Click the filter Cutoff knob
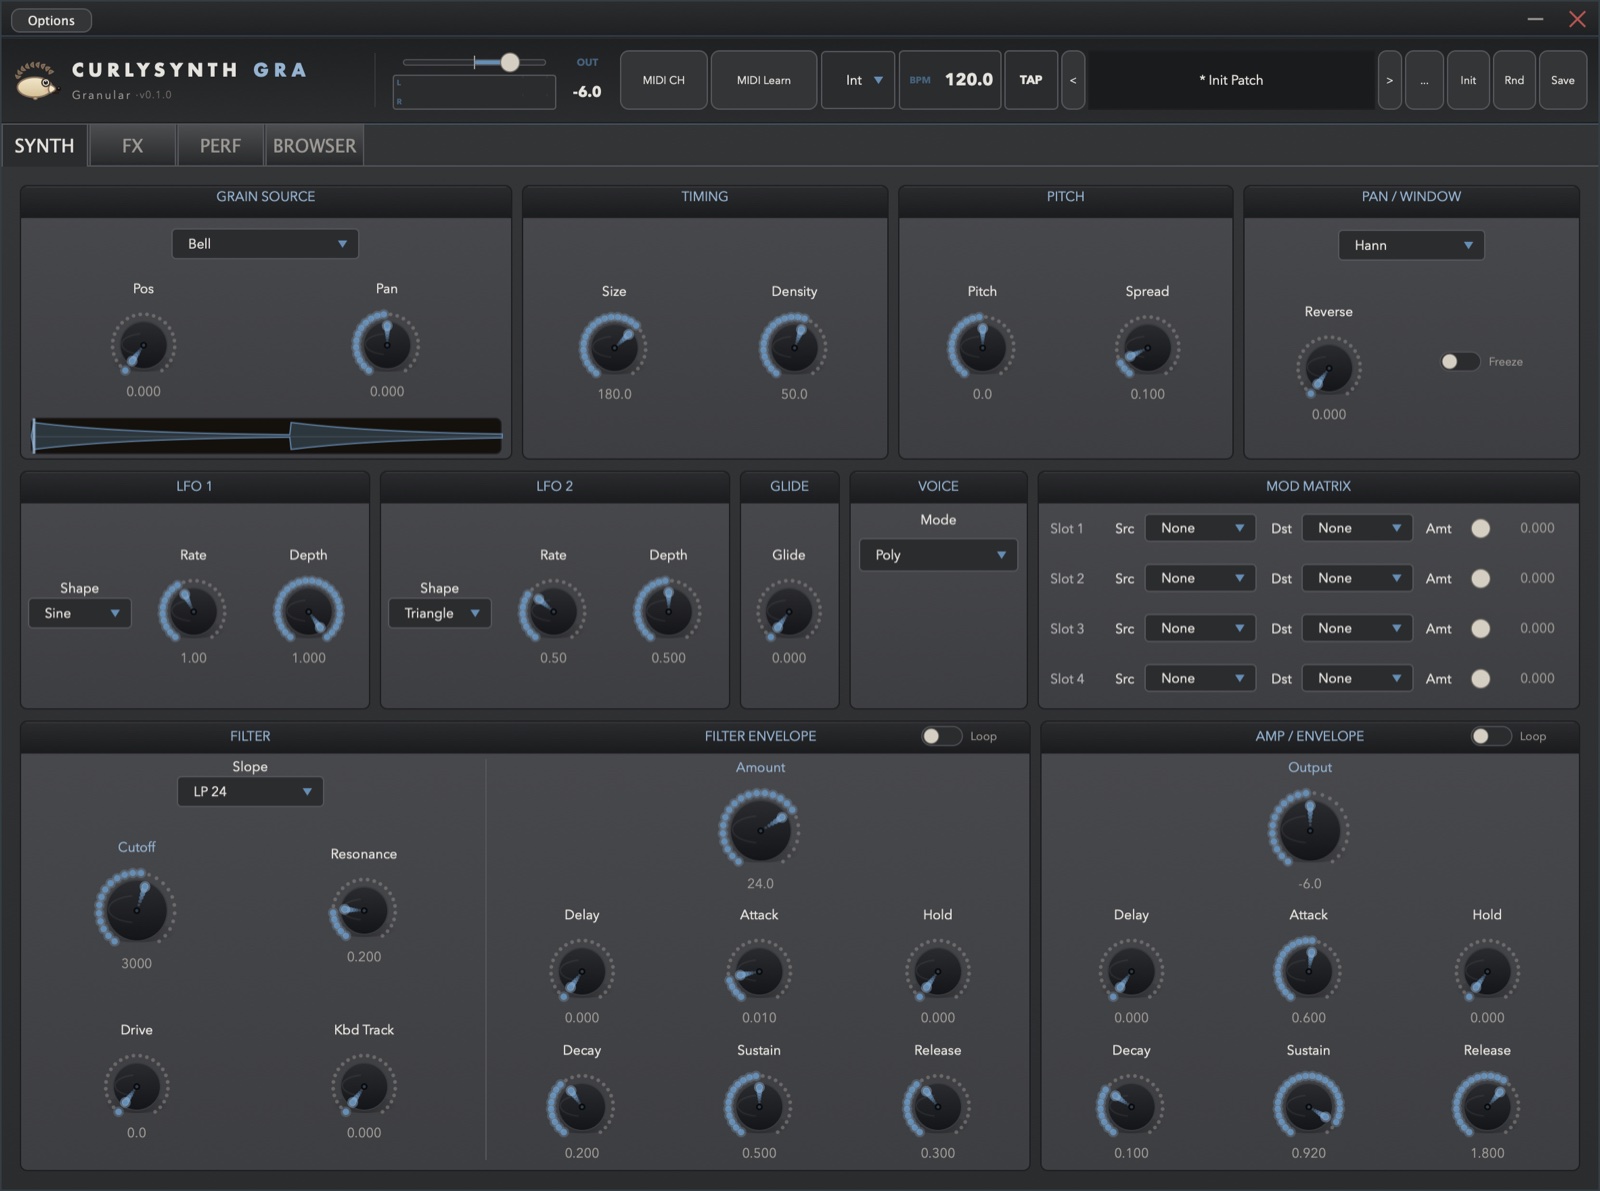This screenshot has height=1191, width=1600. click(x=136, y=908)
